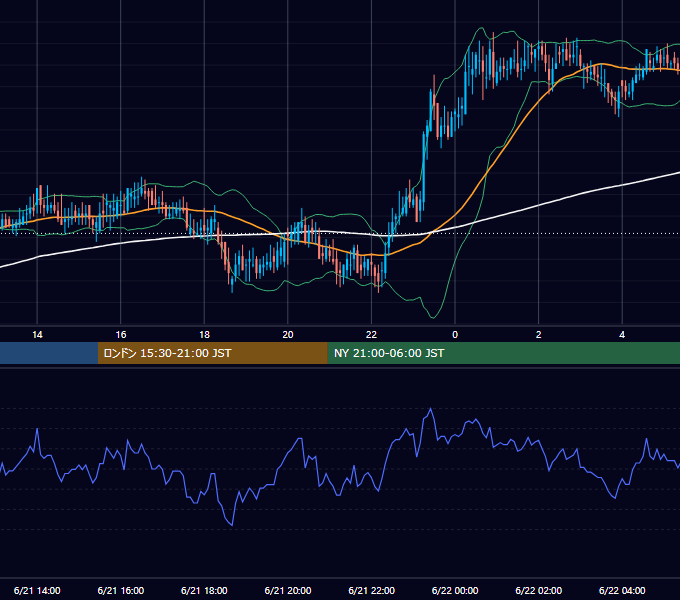Click the 6/21 16:00 date label
This screenshot has width=680, height=600.
[x=121, y=590]
